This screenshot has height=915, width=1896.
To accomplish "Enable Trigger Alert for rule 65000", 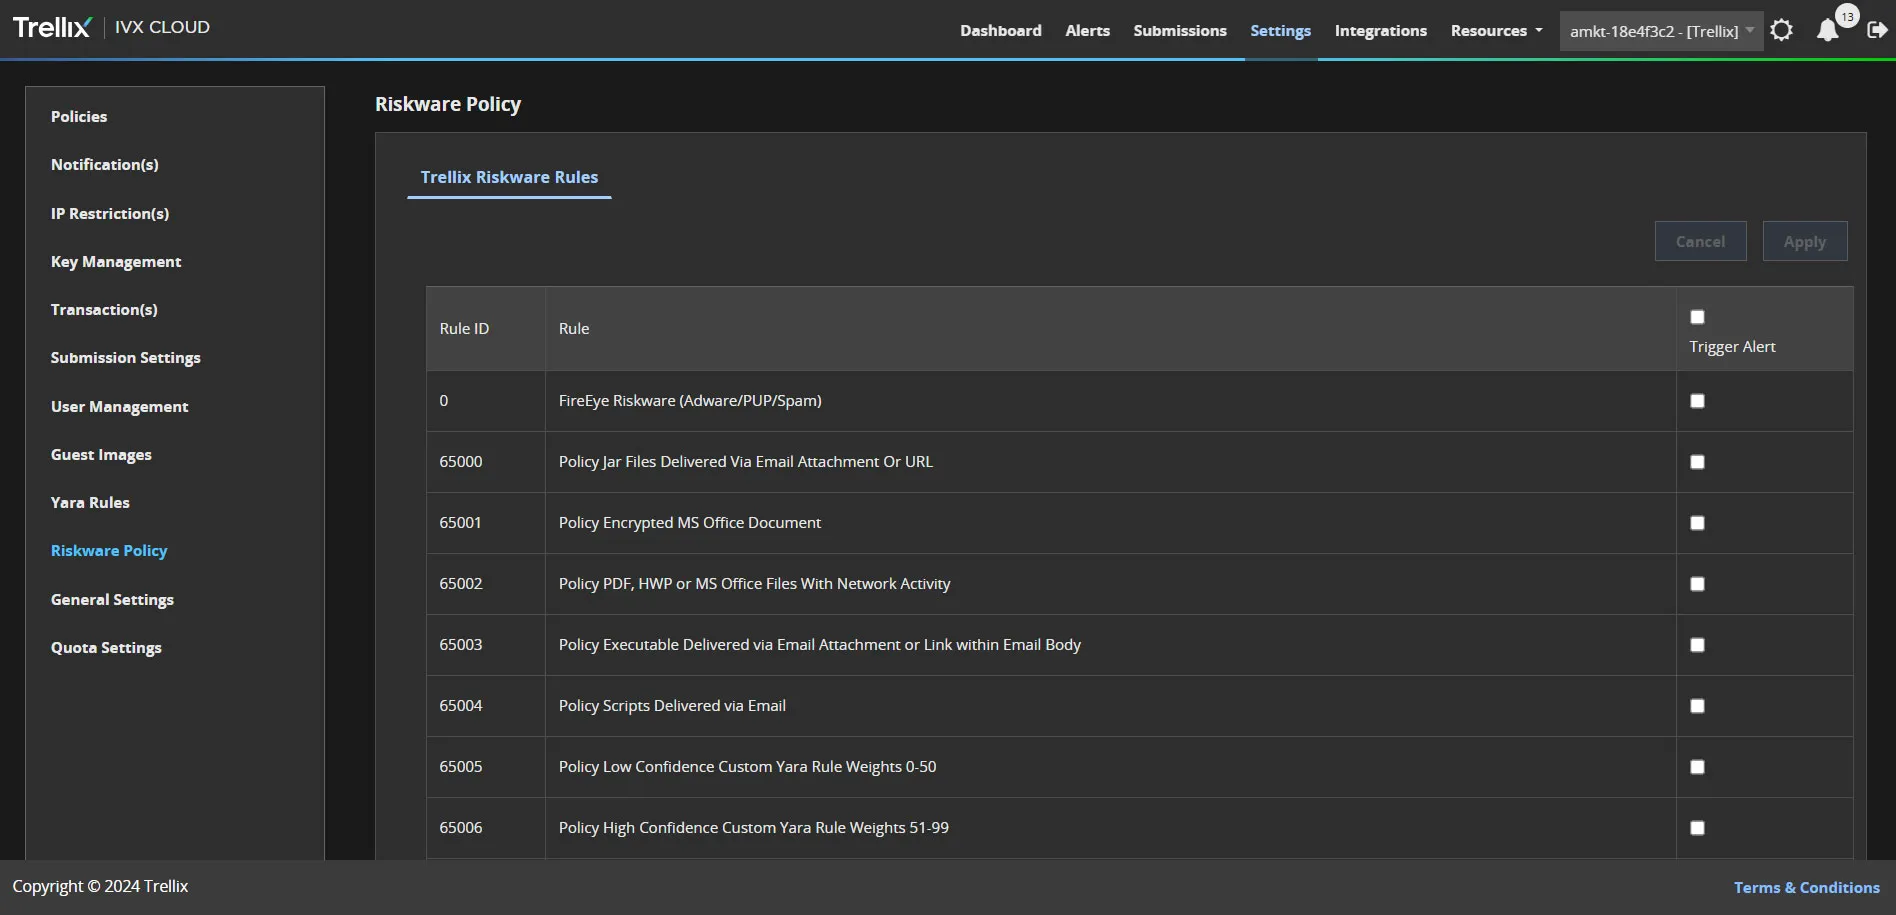I will tap(1697, 462).
